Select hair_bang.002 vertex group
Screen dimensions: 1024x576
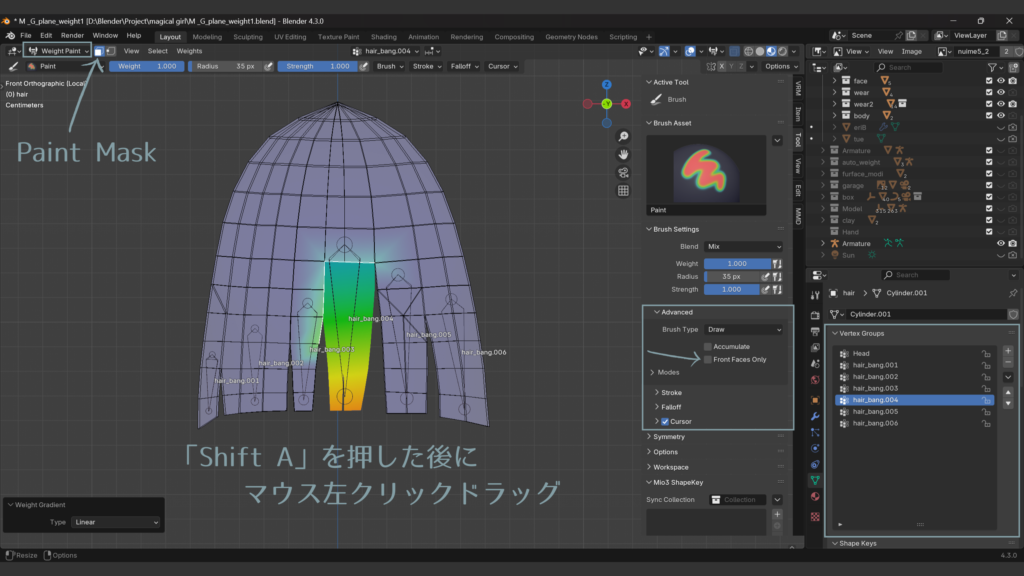(875, 376)
